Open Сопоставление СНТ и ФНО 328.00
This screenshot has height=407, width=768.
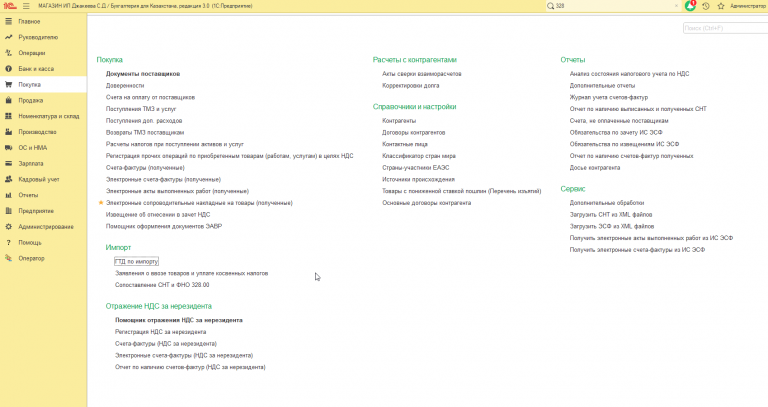point(162,285)
